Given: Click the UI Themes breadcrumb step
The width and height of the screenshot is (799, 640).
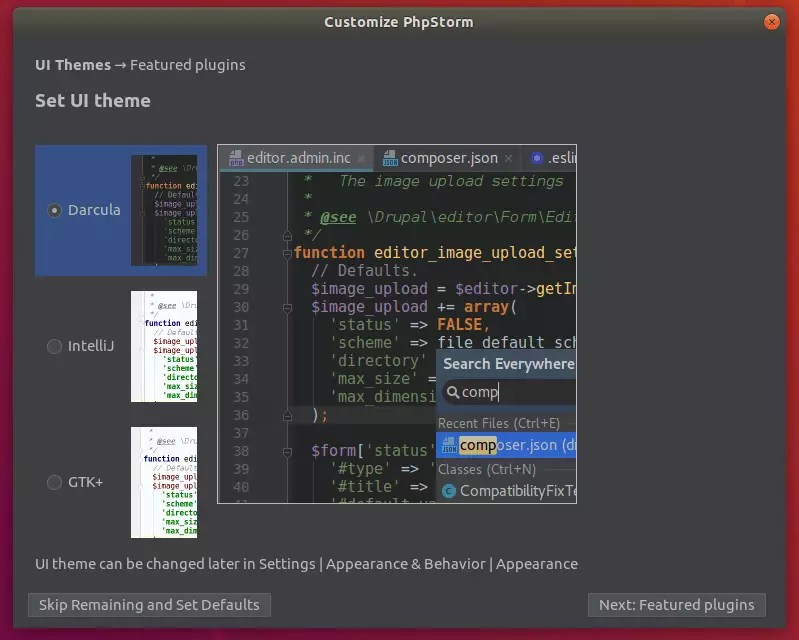Looking at the screenshot, I should (73, 65).
